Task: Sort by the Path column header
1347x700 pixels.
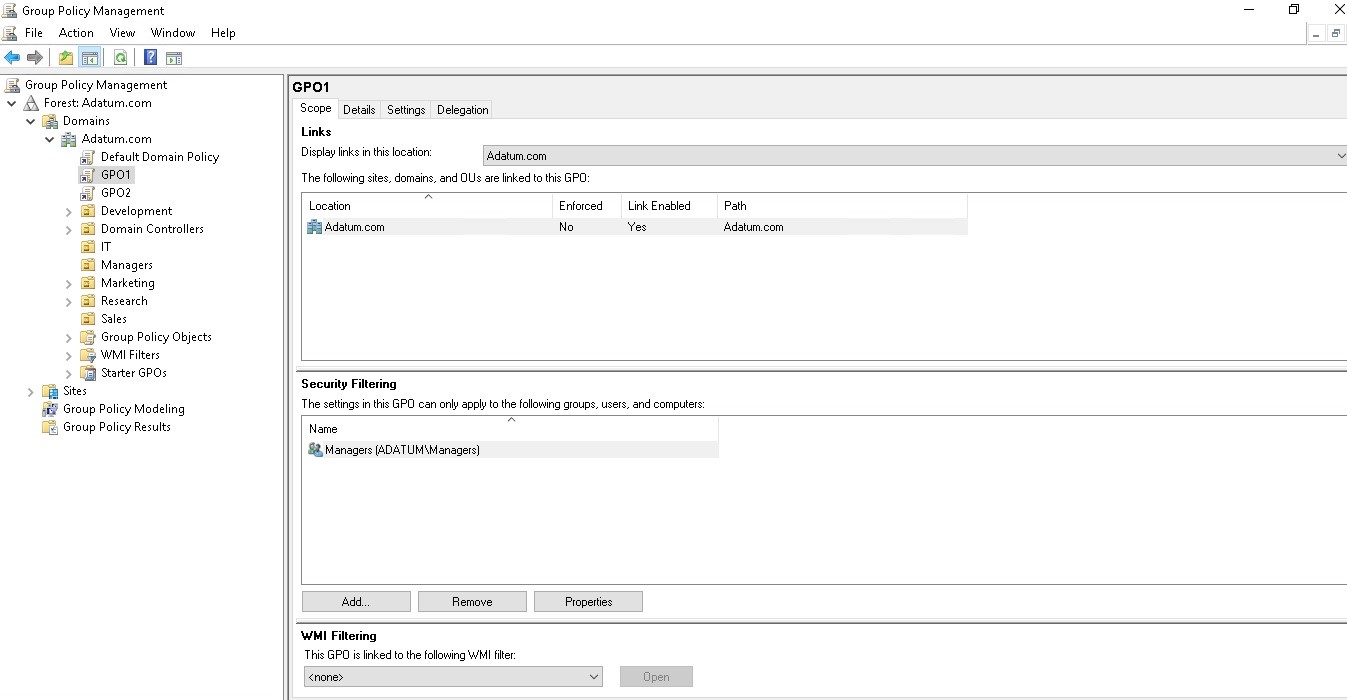Action: (x=842, y=205)
